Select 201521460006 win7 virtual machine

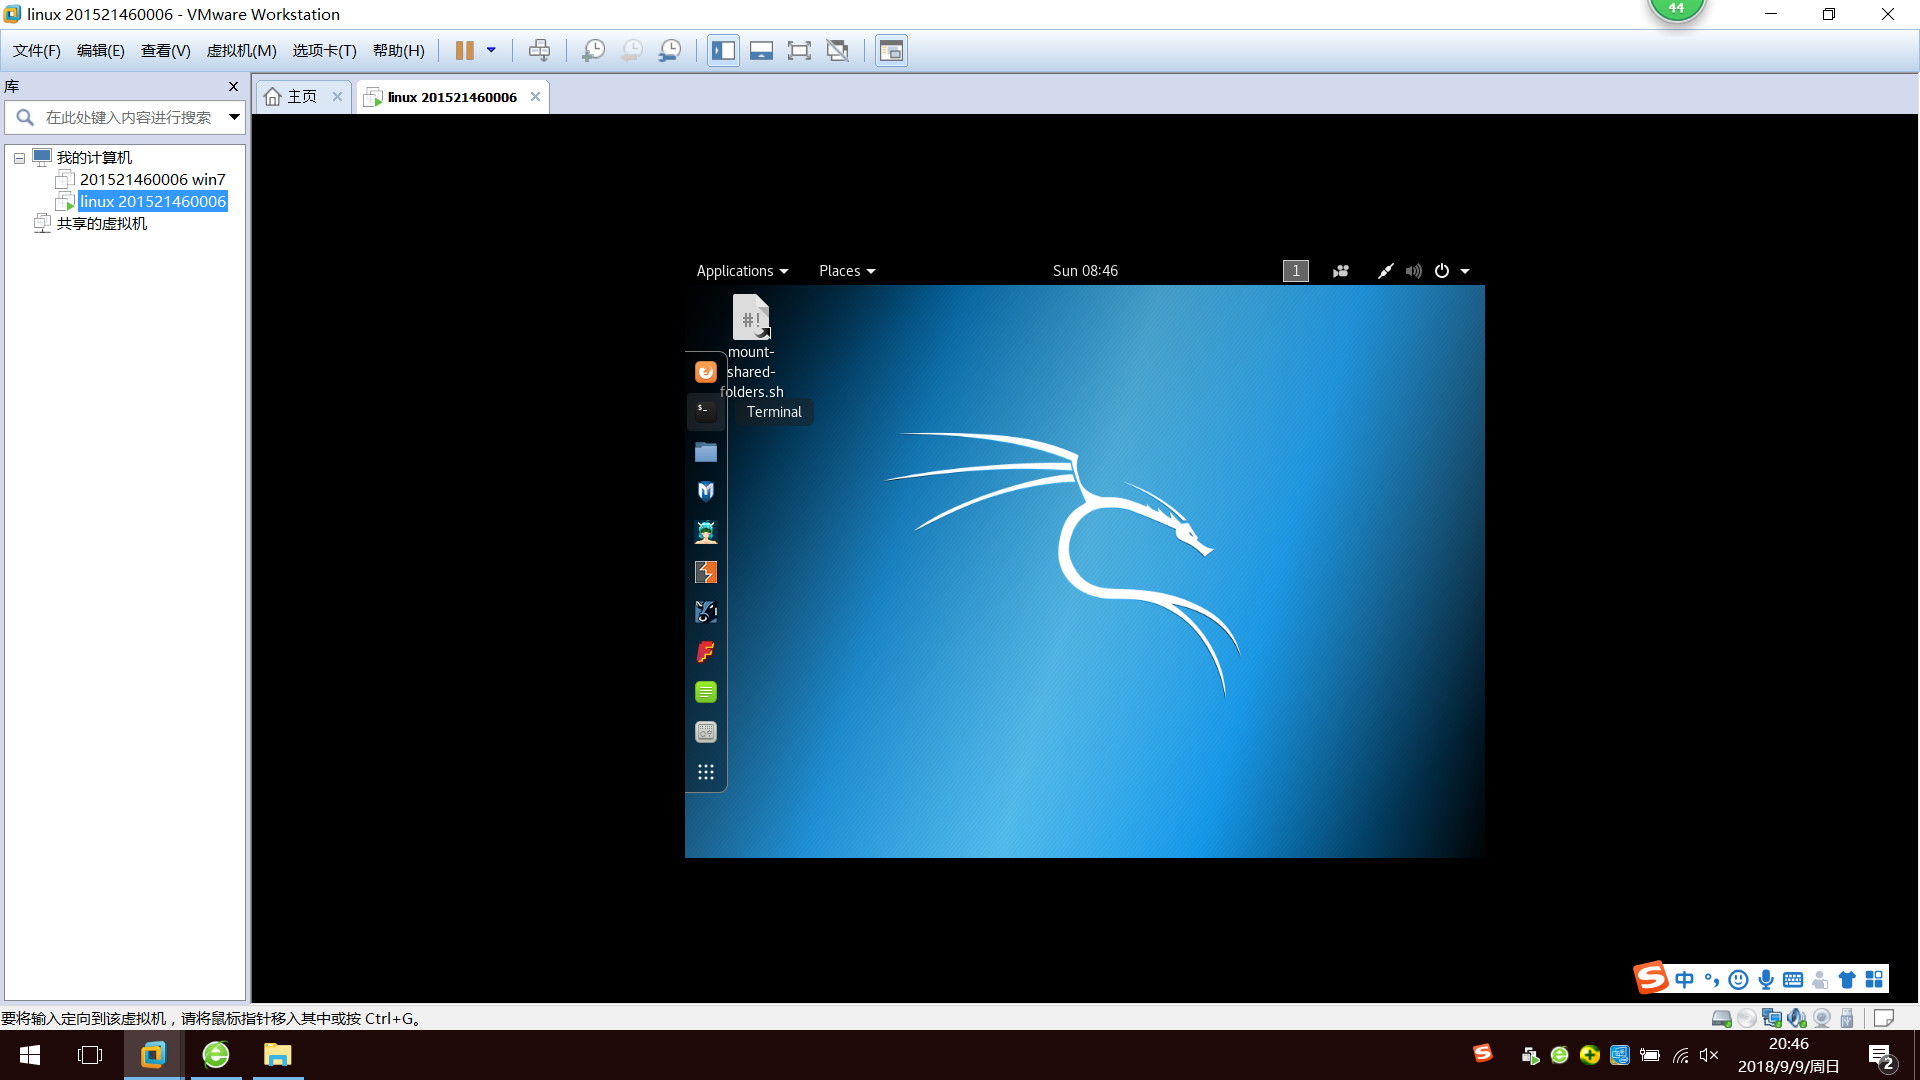click(152, 180)
